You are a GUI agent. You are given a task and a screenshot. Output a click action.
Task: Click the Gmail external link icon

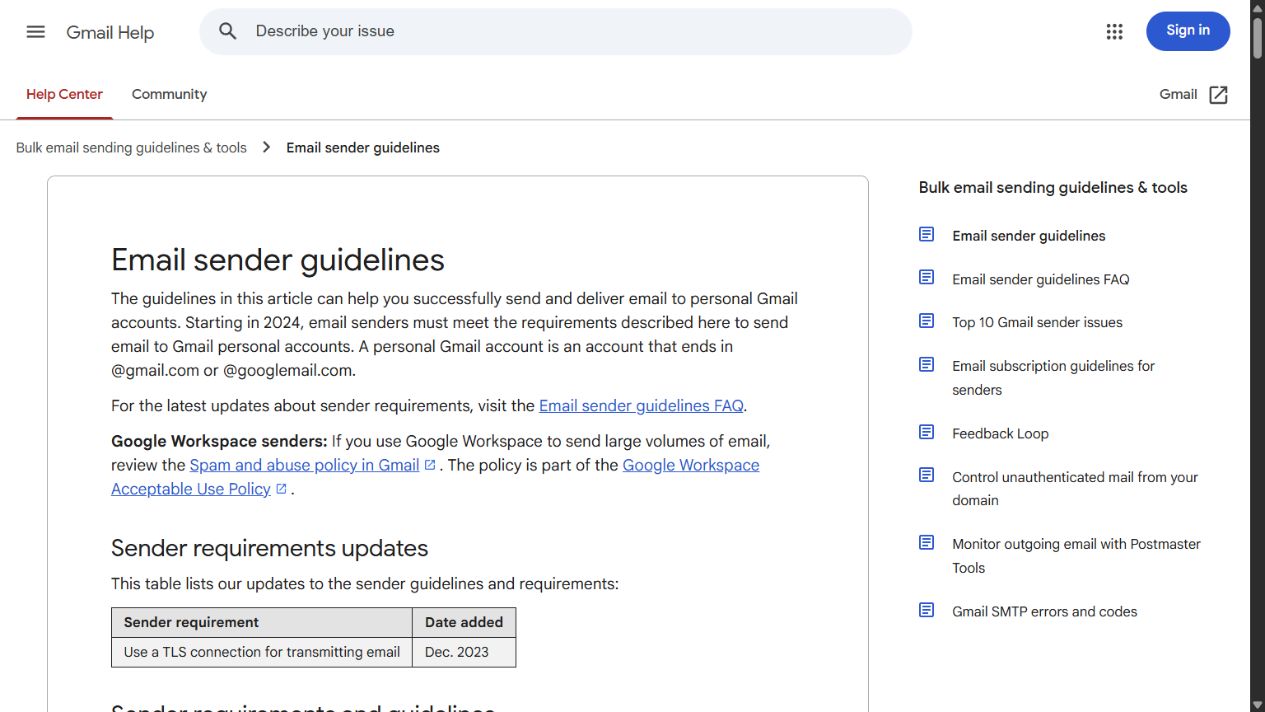click(x=1218, y=95)
